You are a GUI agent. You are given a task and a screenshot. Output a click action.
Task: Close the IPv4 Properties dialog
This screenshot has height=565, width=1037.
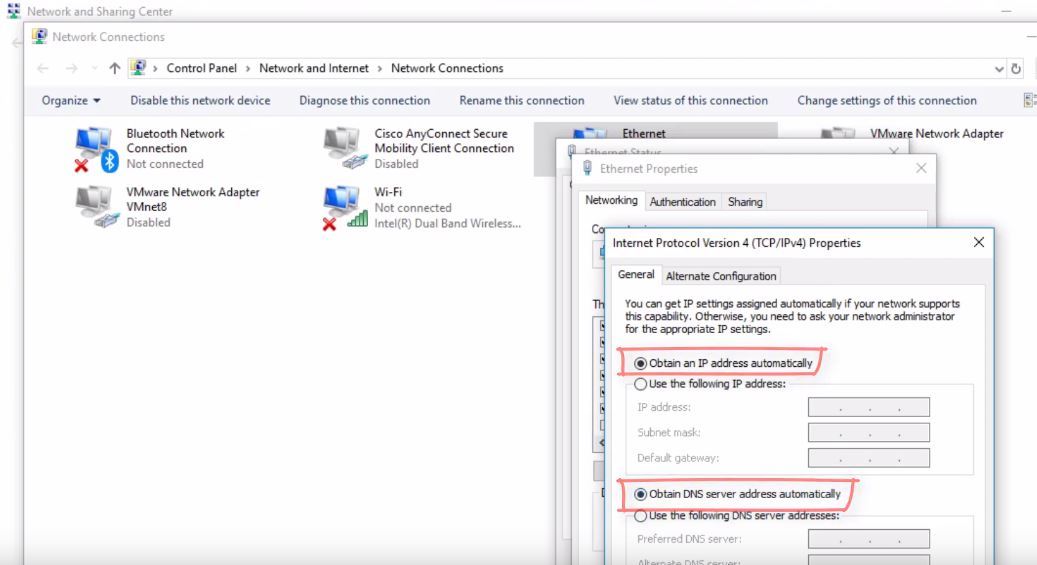(978, 243)
